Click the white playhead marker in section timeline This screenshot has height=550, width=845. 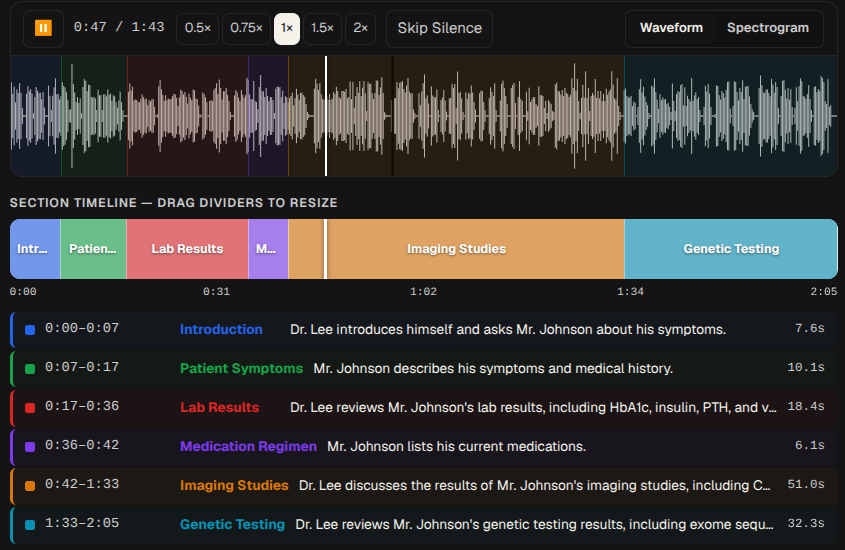(x=325, y=249)
